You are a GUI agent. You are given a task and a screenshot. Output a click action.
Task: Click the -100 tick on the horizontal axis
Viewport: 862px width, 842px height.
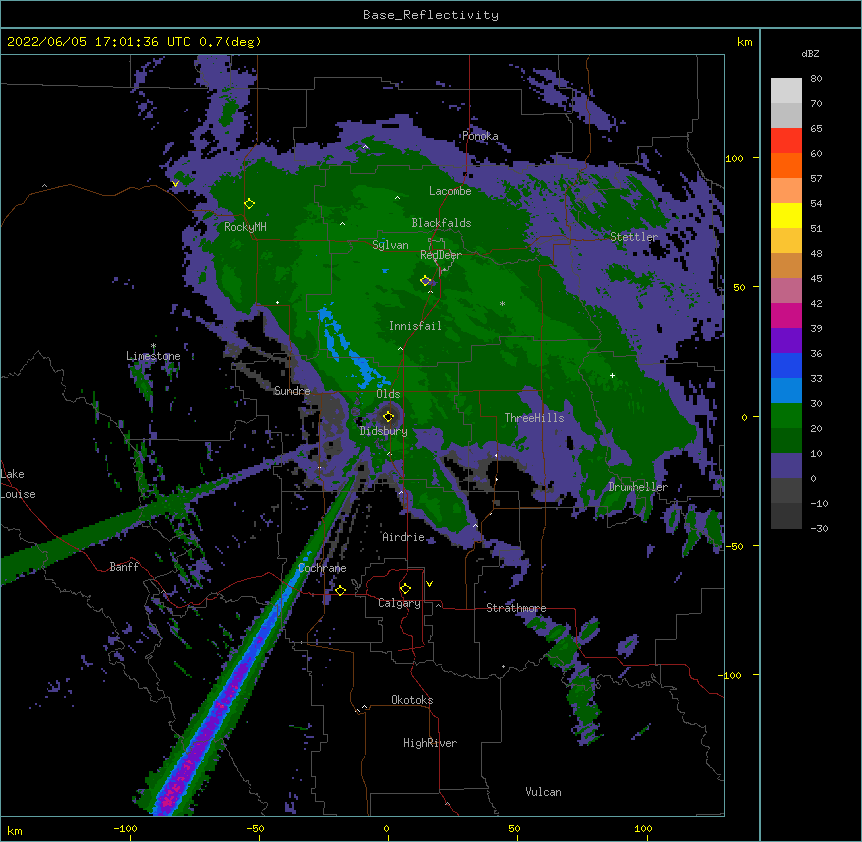[x=125, y=828]
